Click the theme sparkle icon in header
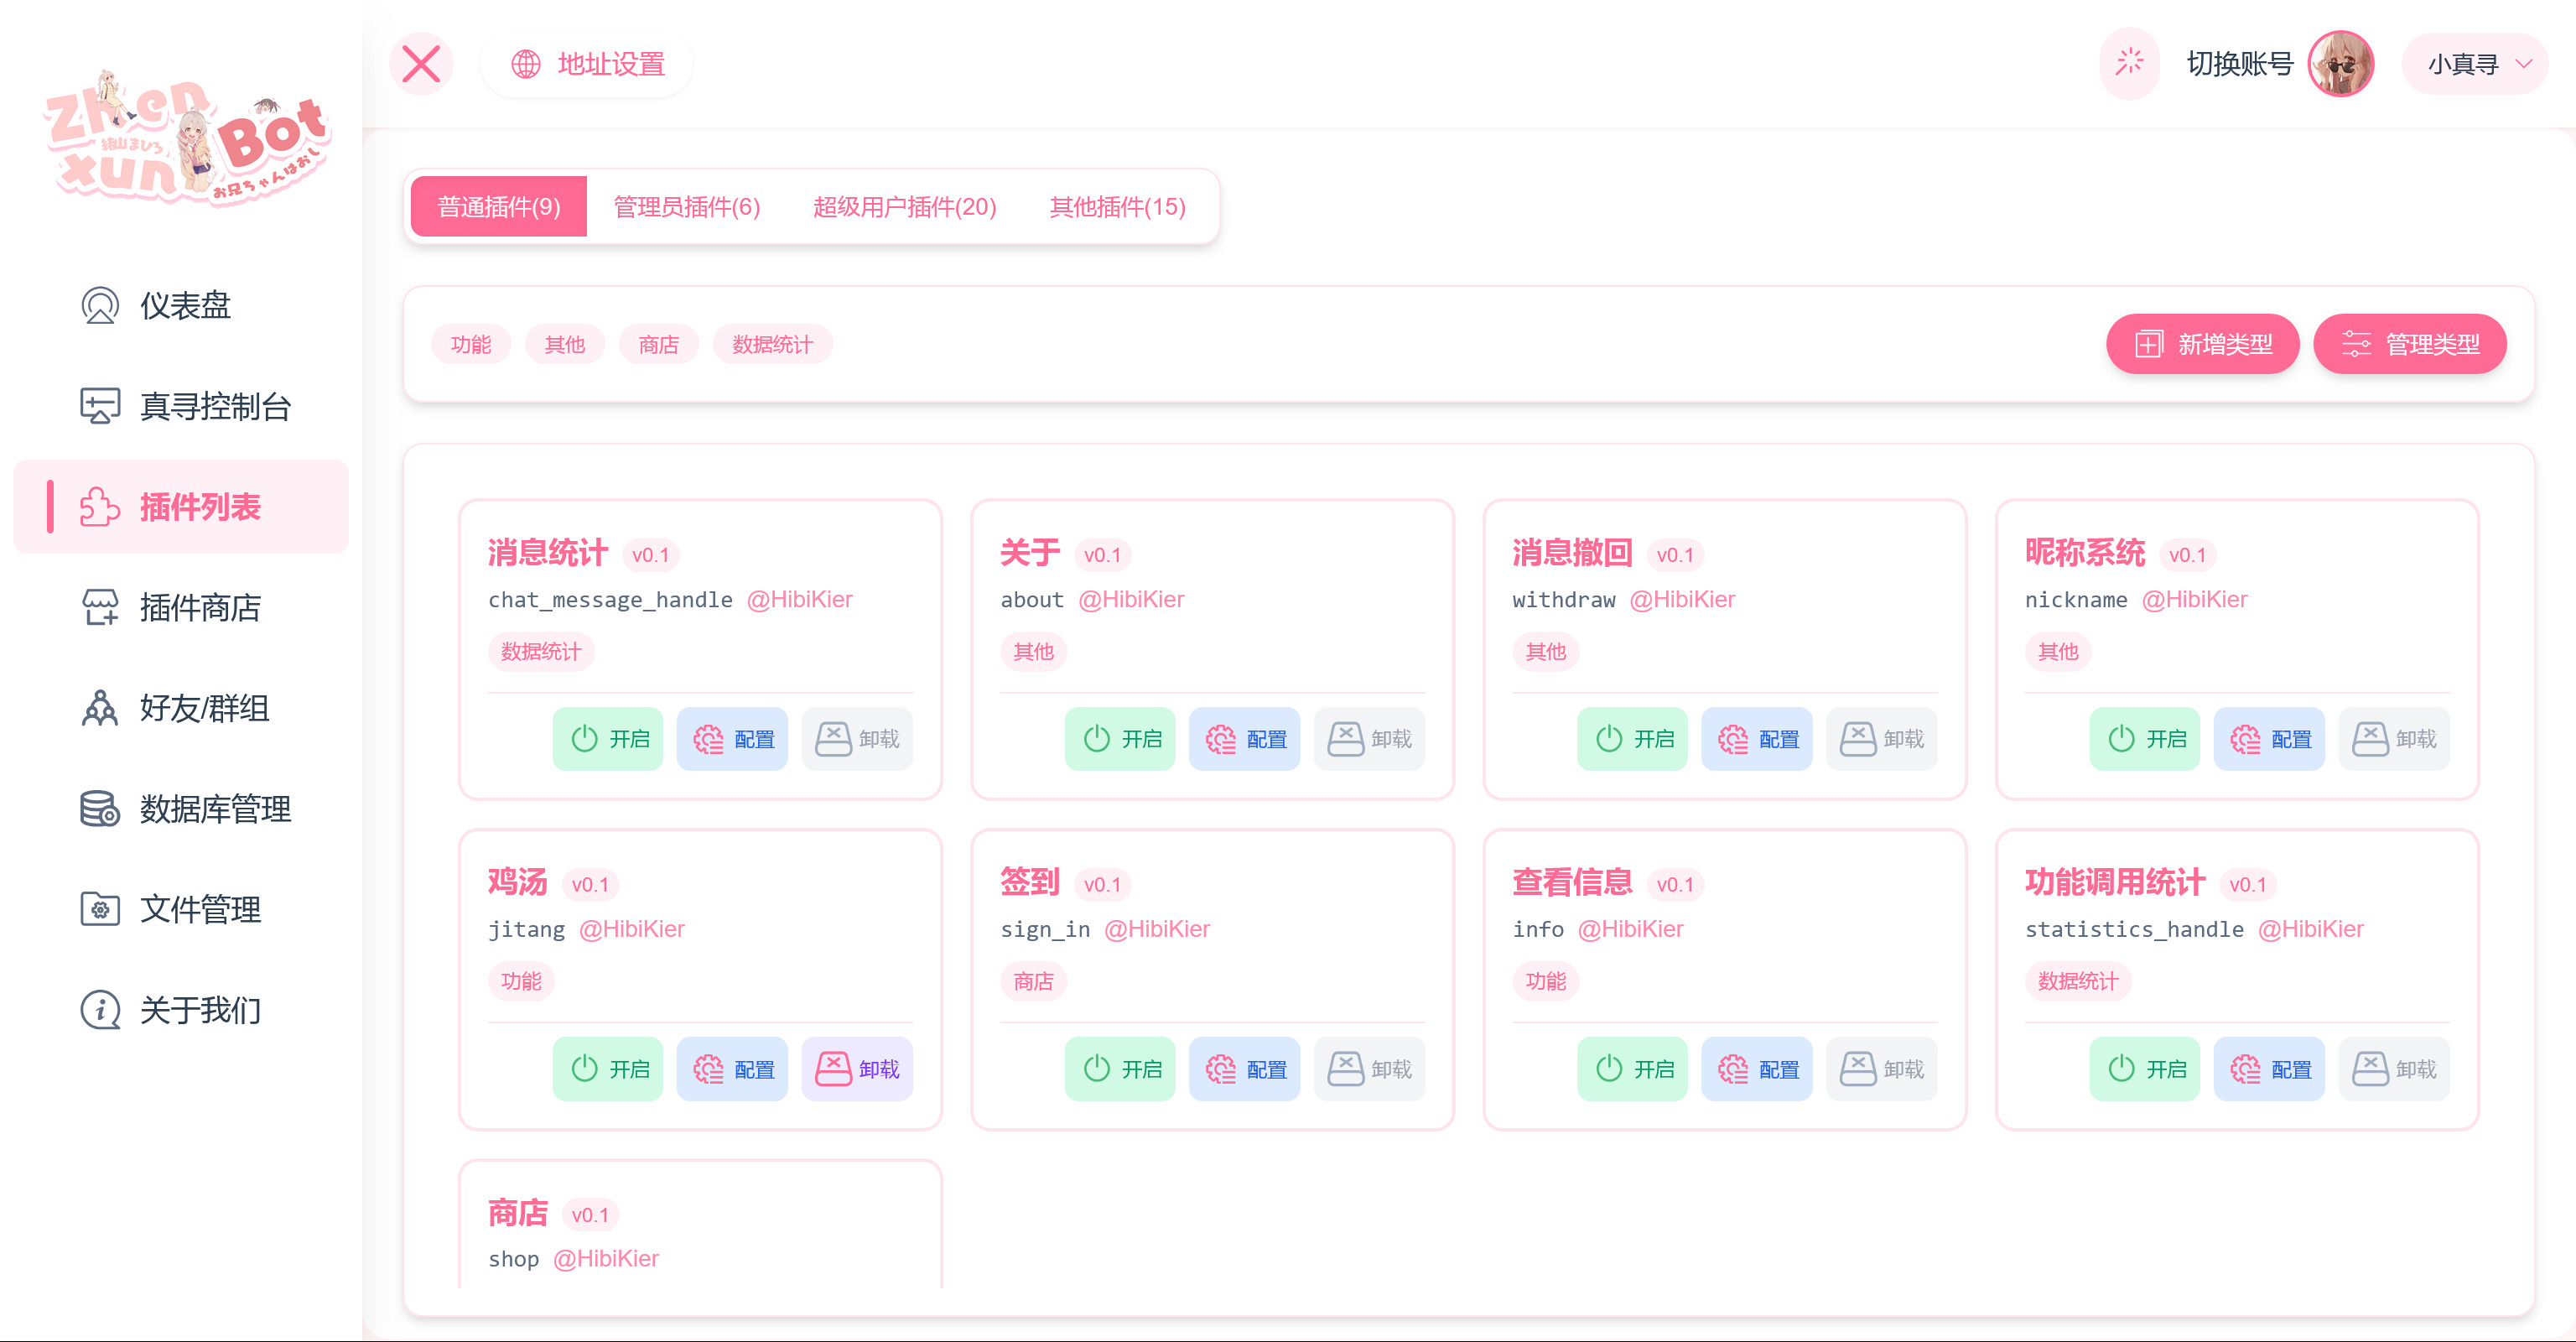Viewport: 2576px width, 1342px height. click(x=2129, y=63)
